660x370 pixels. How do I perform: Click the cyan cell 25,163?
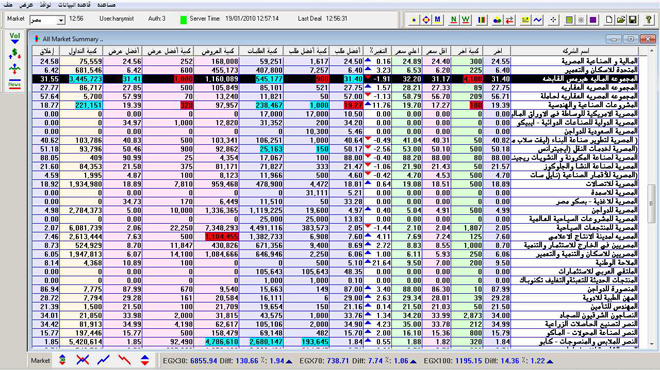pos(271,149)
